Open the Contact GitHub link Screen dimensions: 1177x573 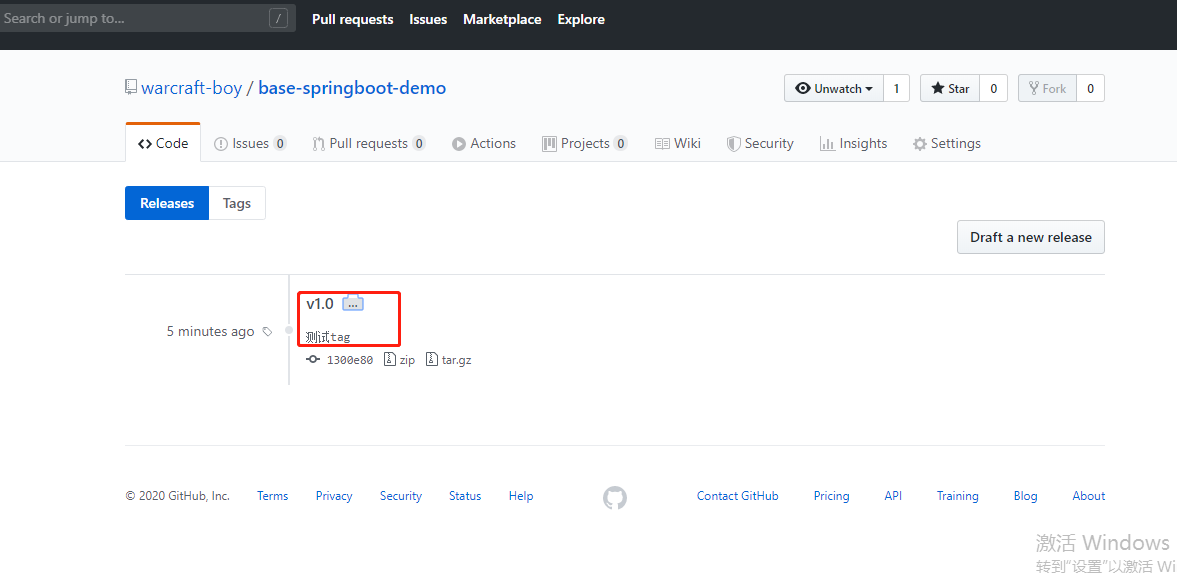coord(737,496)
